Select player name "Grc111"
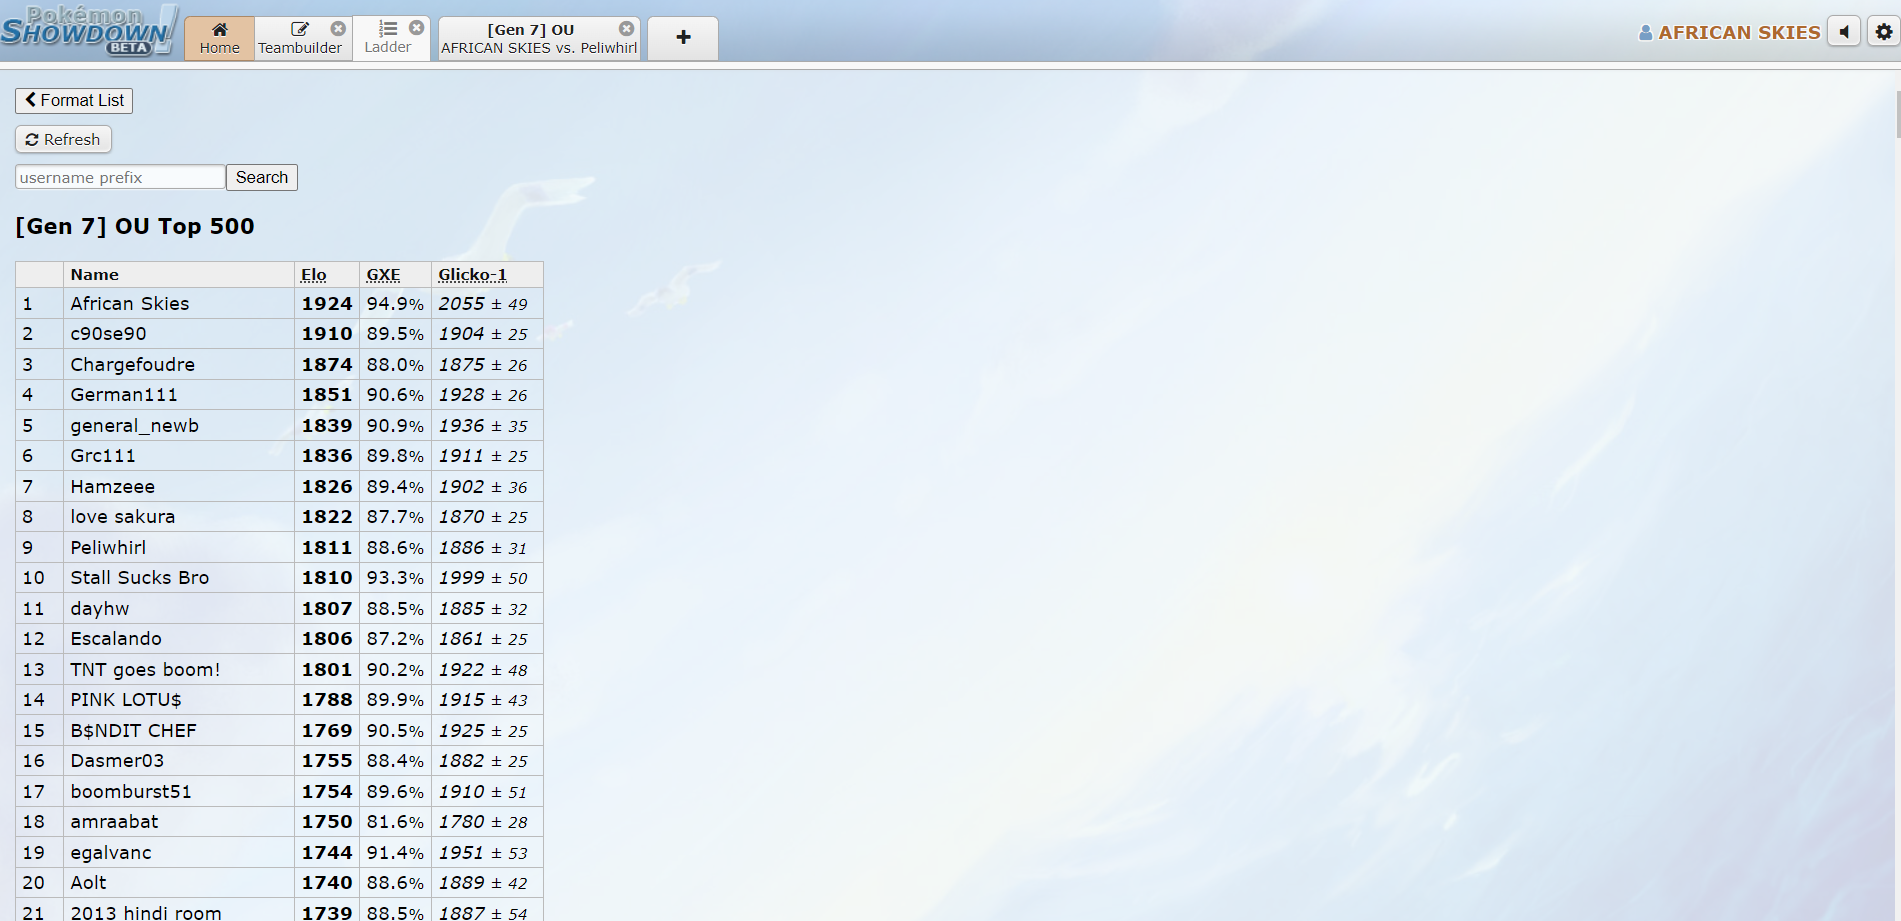Image resolution: width=1901 pixels, height=921 pixels. [103, 456]
